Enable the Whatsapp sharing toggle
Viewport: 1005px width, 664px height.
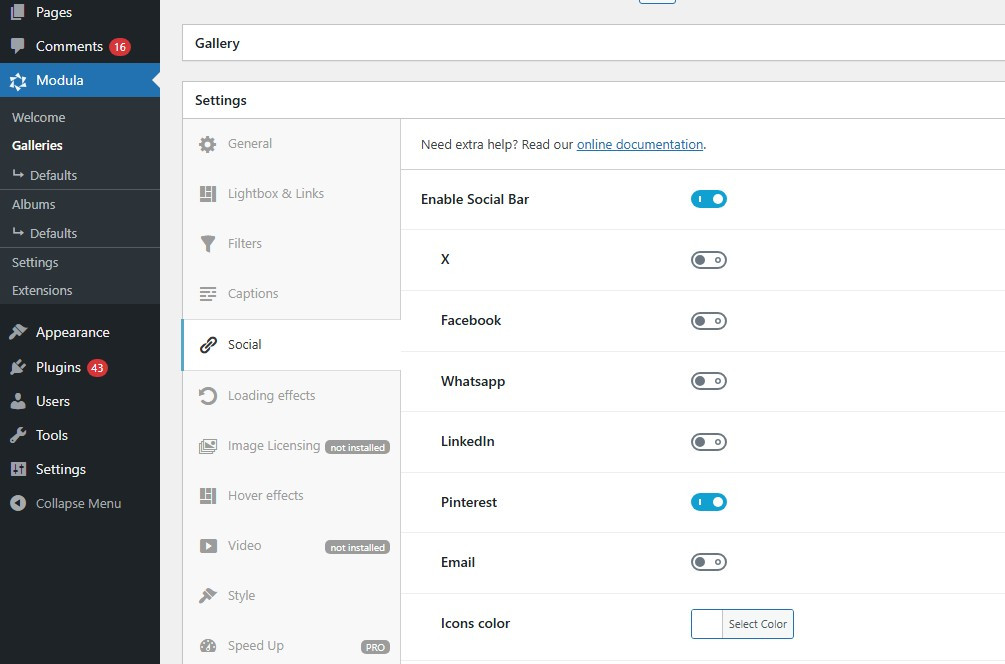coord(708,381)
